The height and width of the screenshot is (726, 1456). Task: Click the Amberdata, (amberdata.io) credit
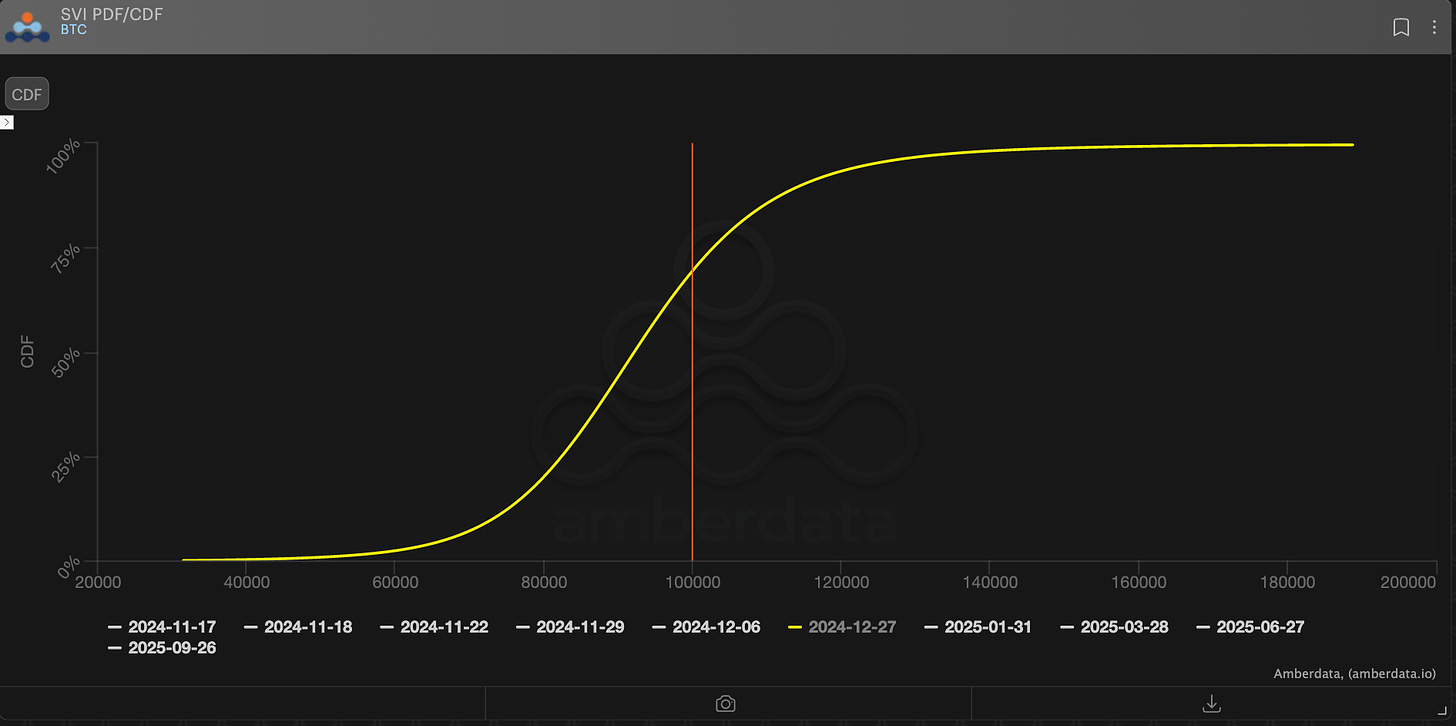point(1355,674)
